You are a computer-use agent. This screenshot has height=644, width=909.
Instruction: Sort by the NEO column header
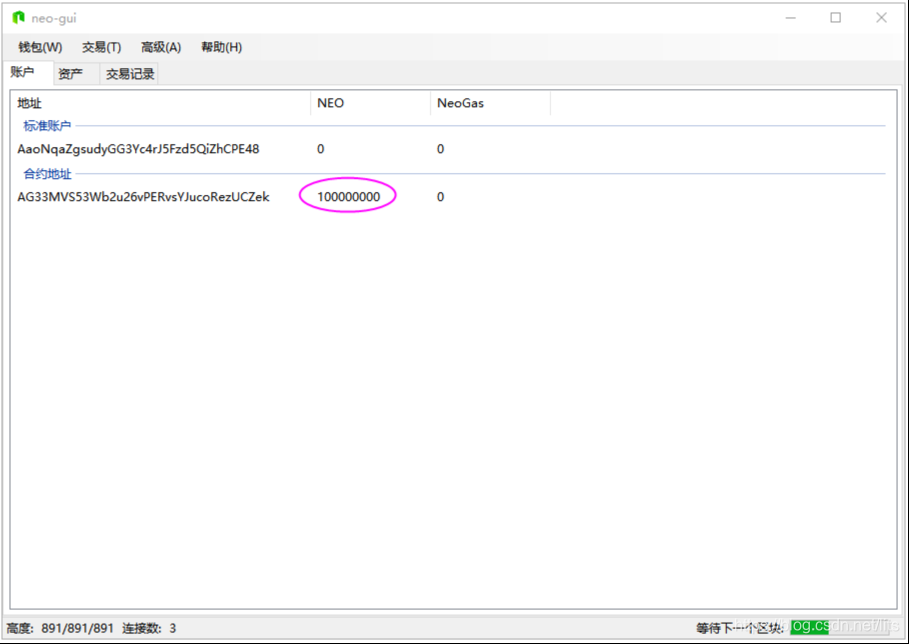371,103
